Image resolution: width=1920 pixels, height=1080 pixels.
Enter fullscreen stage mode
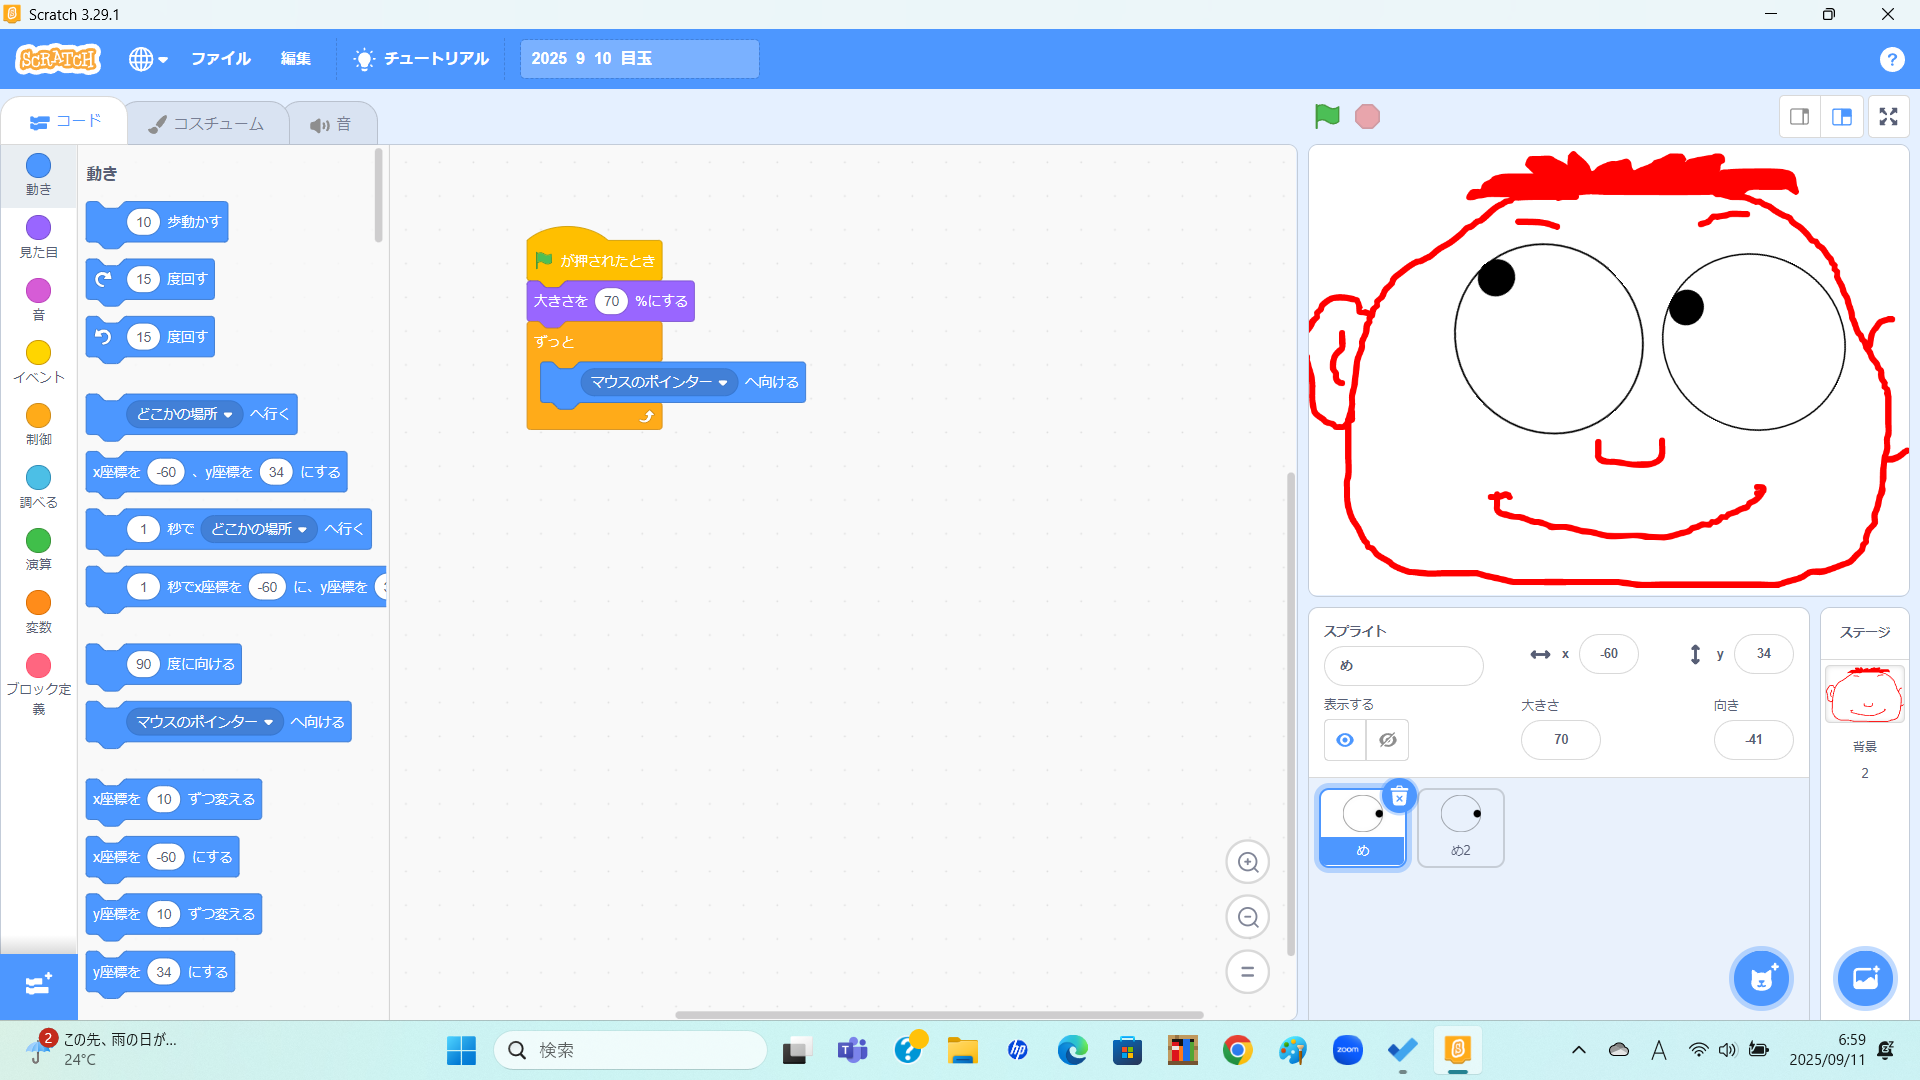pyautogui.click(x=1888, y=117)
